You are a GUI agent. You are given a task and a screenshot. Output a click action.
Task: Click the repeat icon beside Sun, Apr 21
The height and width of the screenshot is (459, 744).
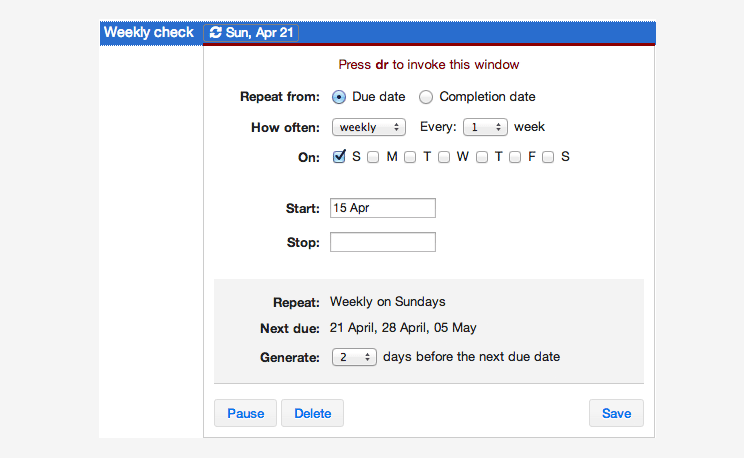(216, 33)
